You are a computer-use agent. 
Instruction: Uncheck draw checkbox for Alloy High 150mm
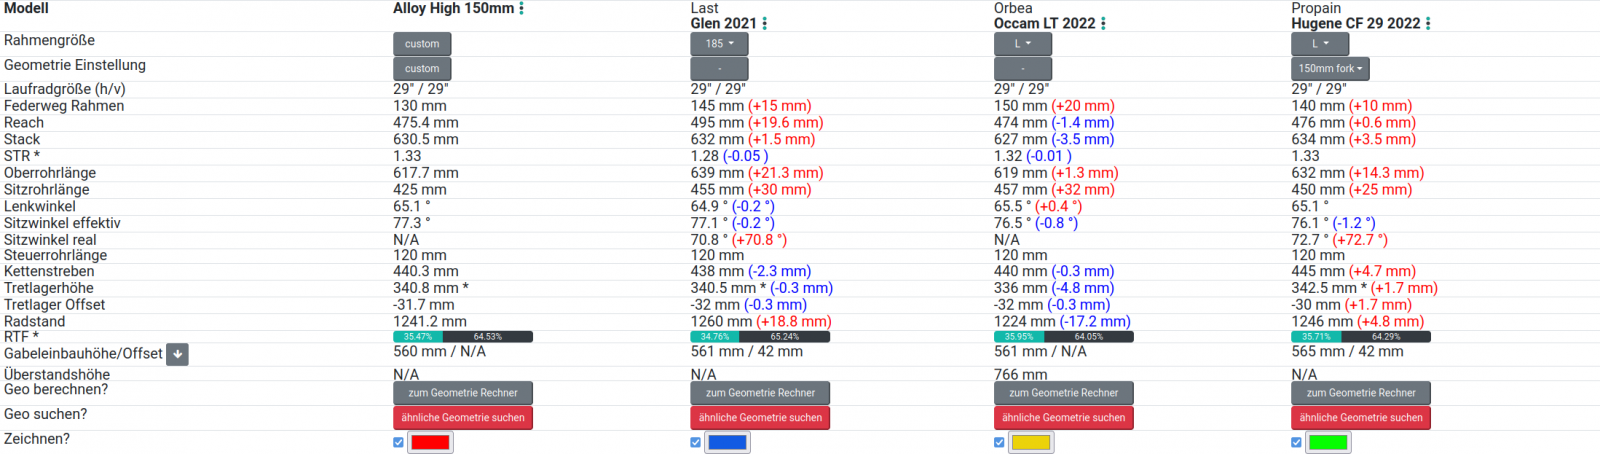click(x=399, y=442)
